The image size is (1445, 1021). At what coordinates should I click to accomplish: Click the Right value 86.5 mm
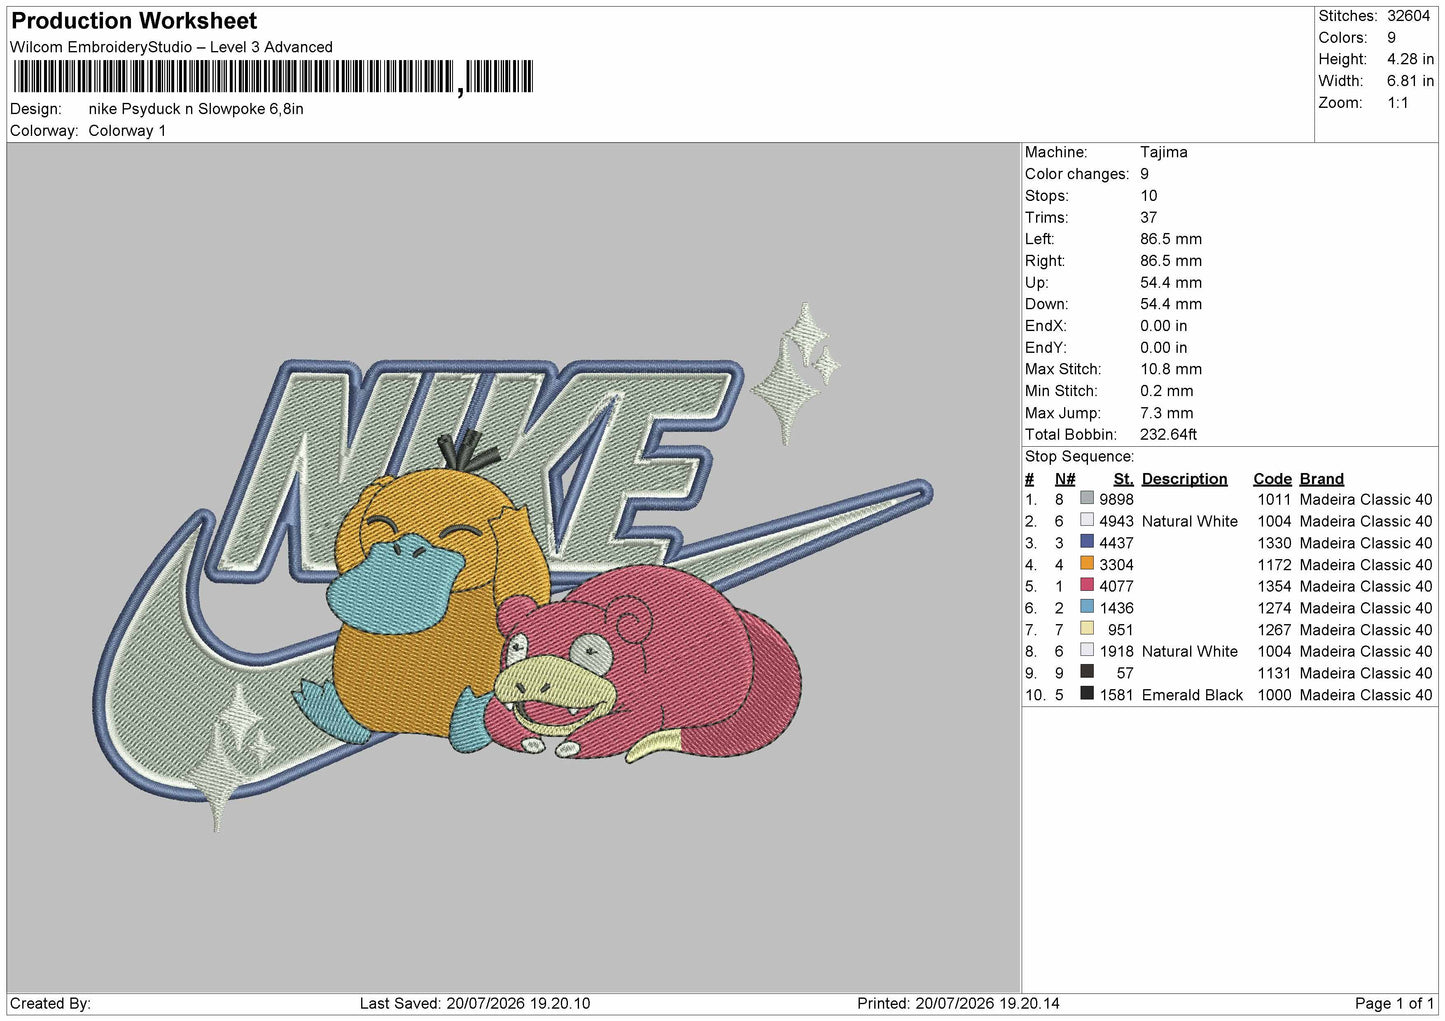click(x=1171, y=261)
